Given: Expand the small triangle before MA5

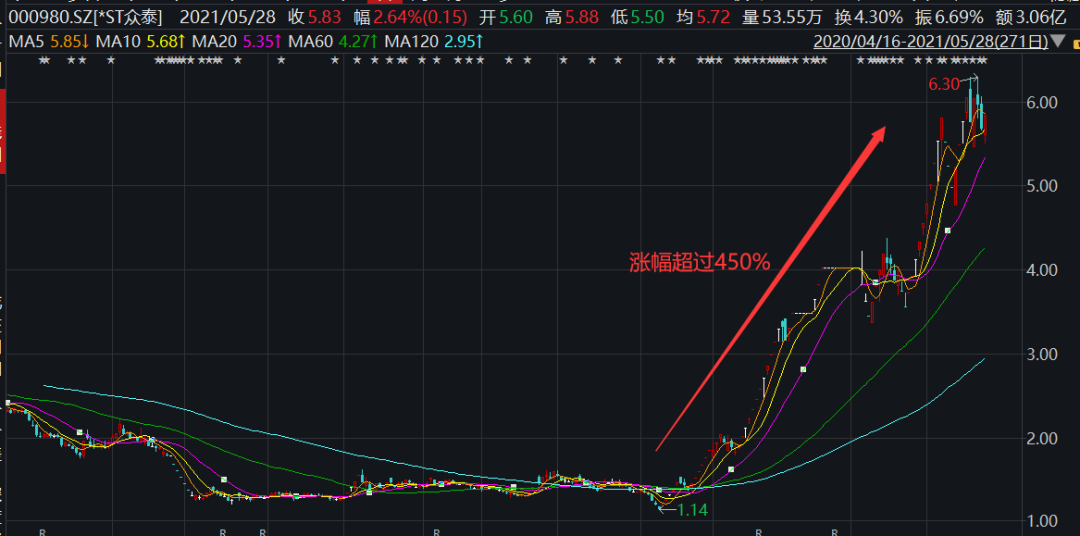Looking at the screenshot, I should coord(4,41).
